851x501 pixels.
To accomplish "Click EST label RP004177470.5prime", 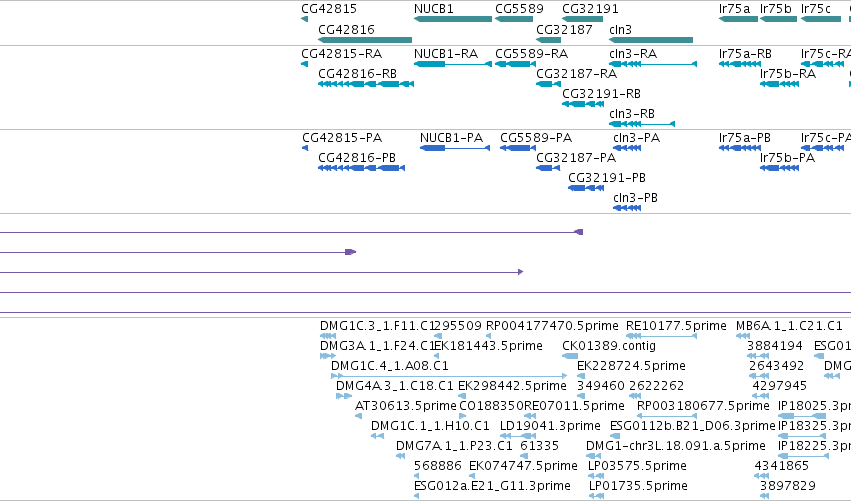I will 552,326.
